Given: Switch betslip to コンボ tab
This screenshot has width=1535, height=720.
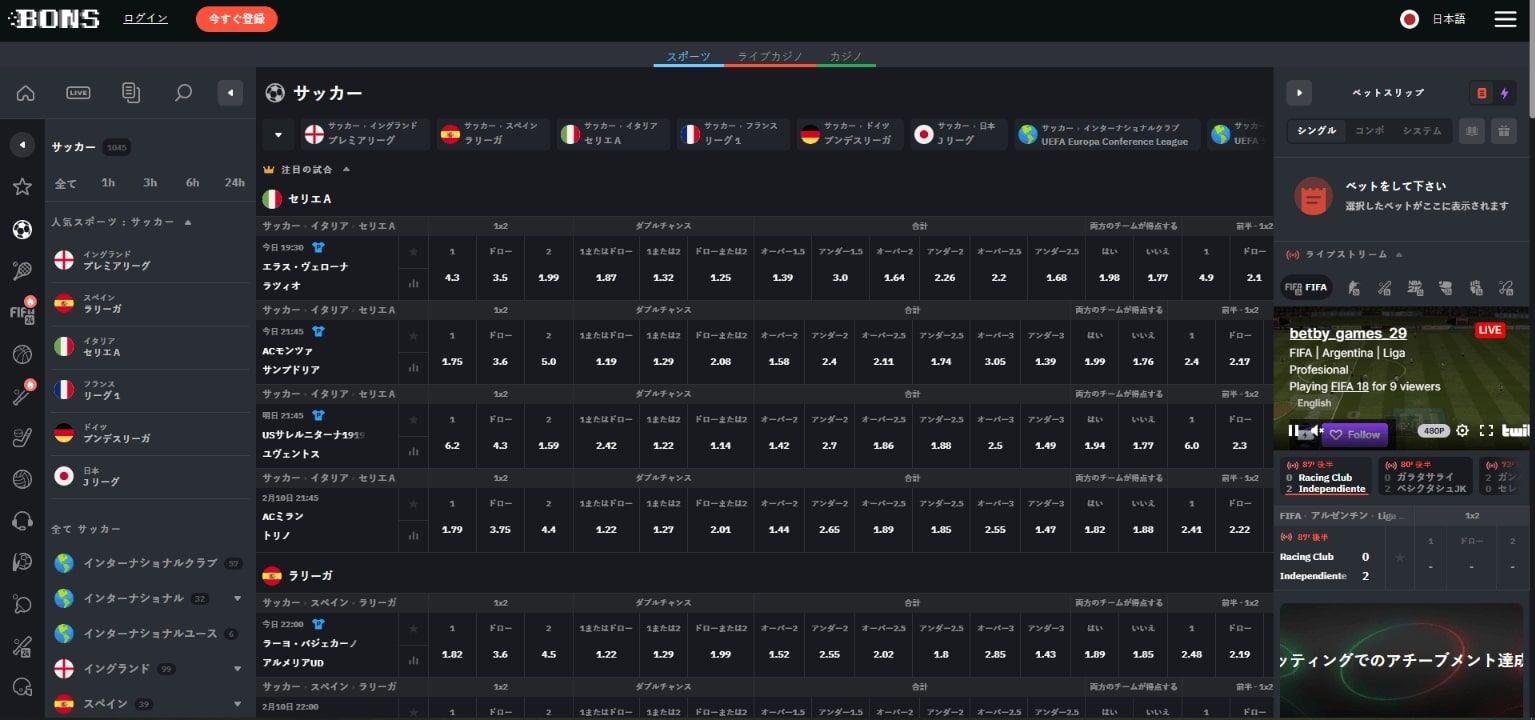Looking at the screenshot, I should (1369, 131).
